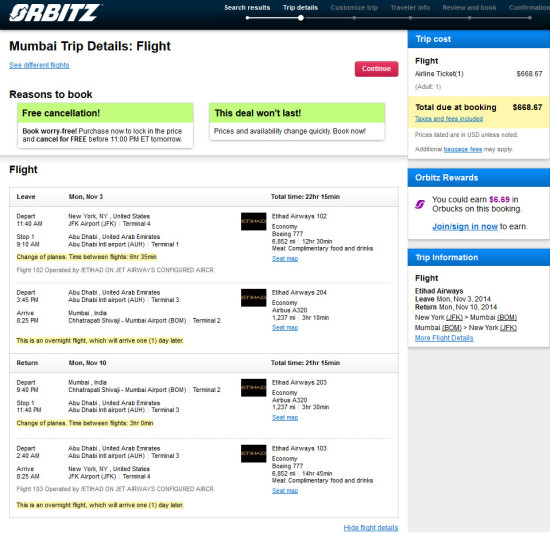The height and width of the screenshot is (533, 550).
Task: Click the Search results progress dot
Action: (247, 18)
